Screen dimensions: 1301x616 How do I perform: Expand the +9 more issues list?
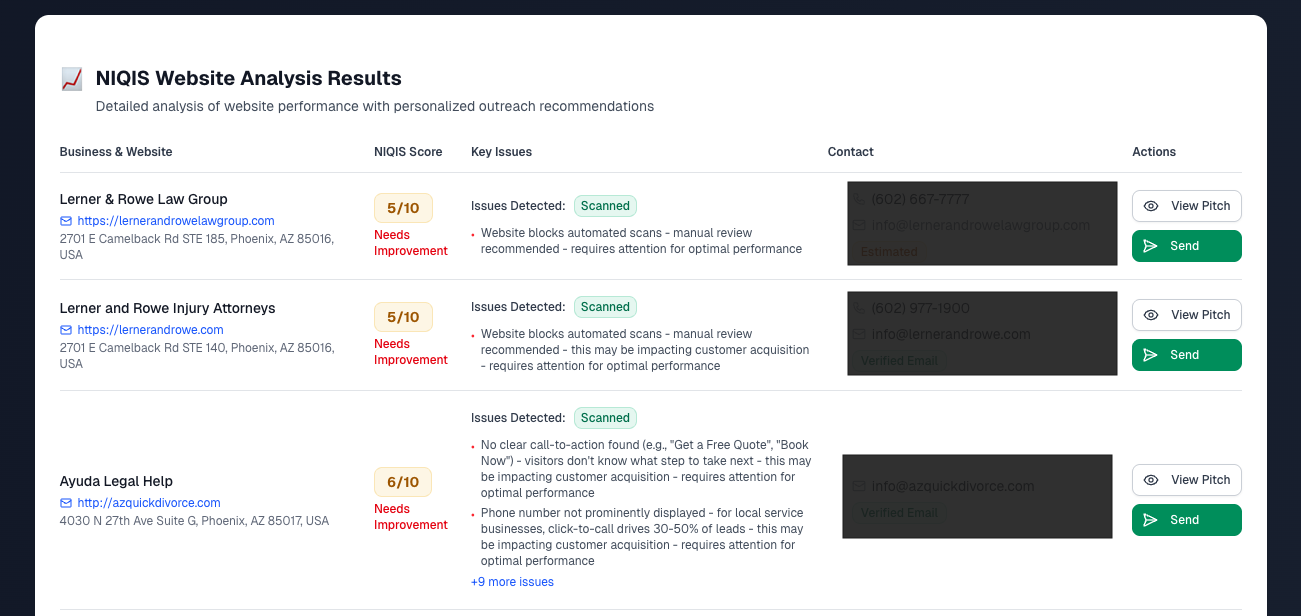[512, 582]
